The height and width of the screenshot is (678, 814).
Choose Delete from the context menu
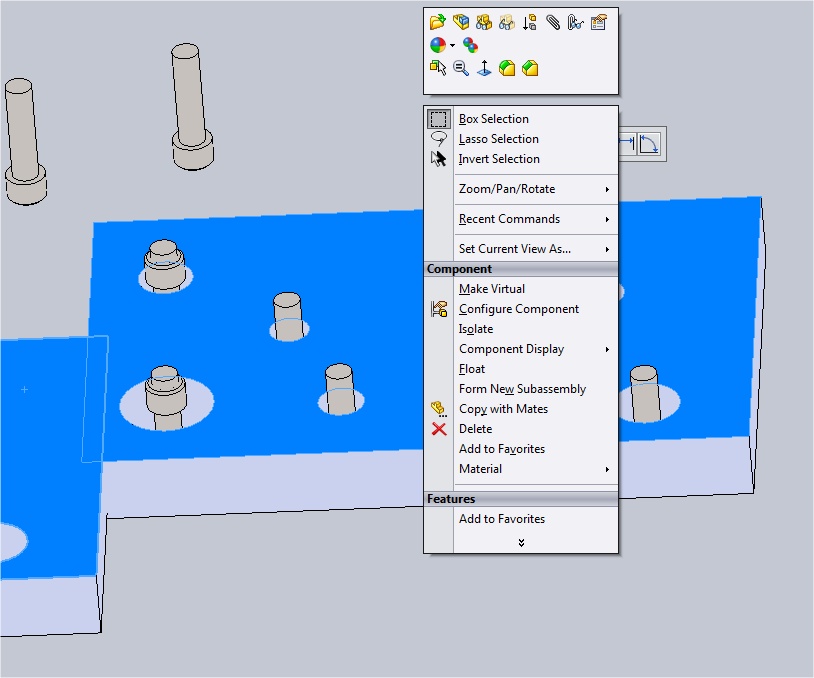click(521, 429)
